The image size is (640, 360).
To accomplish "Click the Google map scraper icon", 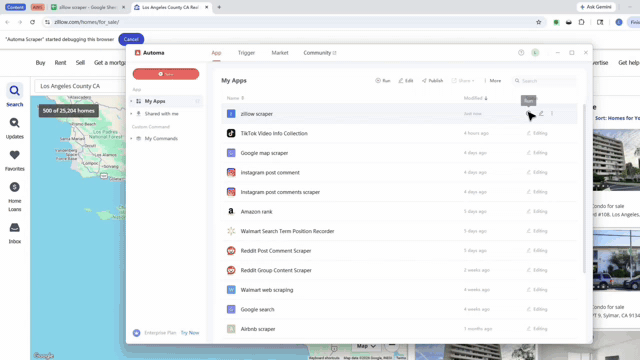I will click(231, 153).
